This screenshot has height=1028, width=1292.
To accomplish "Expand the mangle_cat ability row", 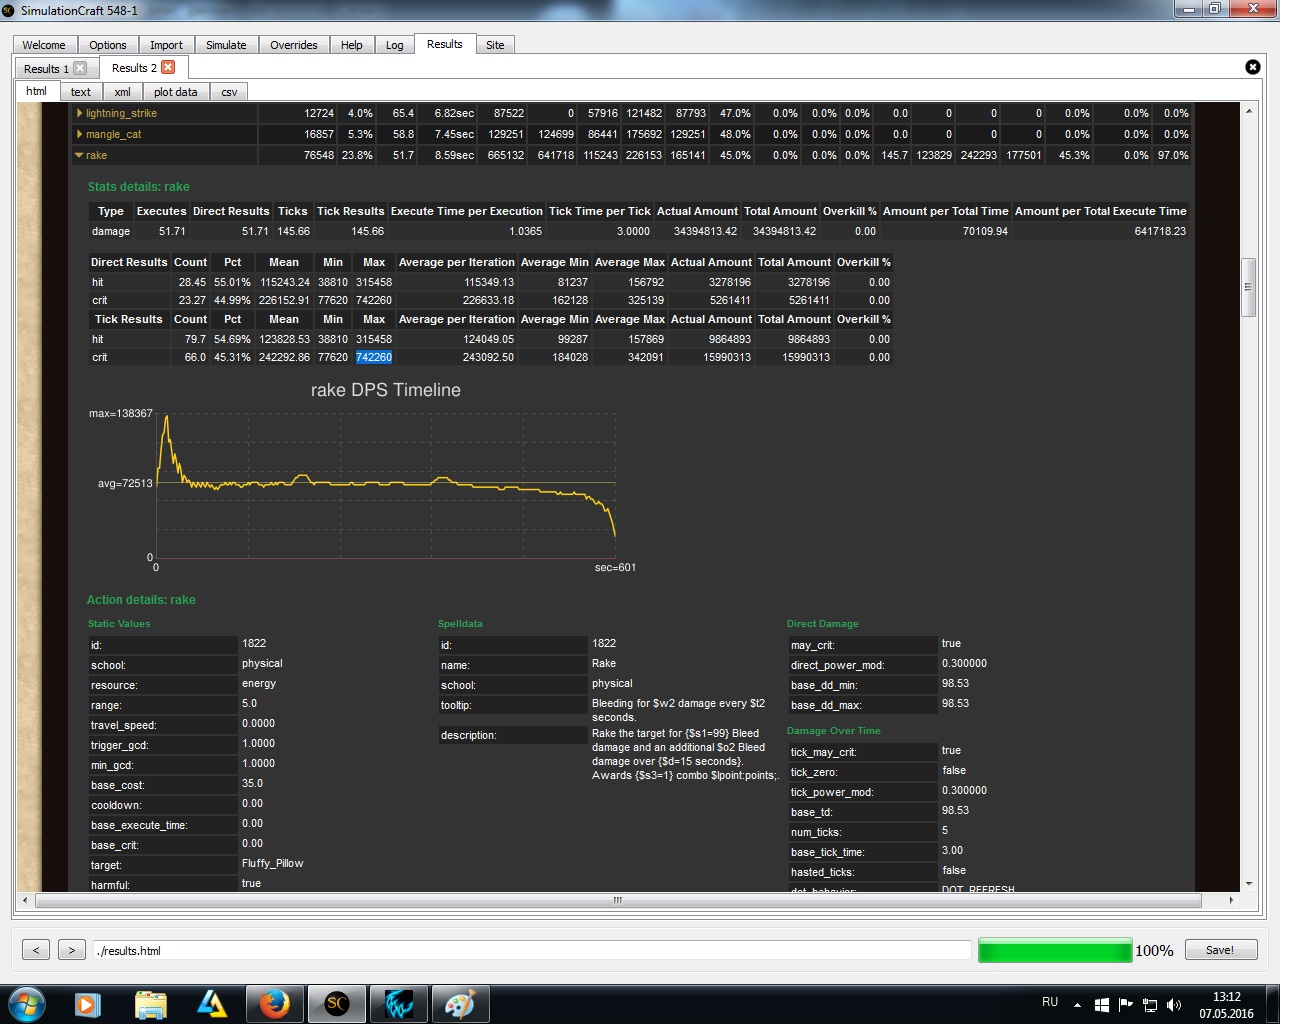I will click(80, 134).
